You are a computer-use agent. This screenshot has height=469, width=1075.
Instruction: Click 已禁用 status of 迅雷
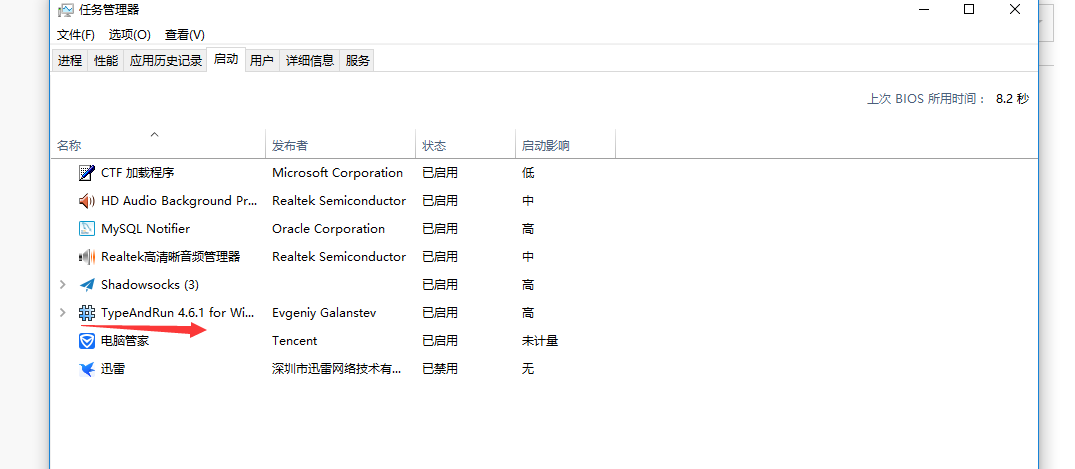click(x=440, y=369)
